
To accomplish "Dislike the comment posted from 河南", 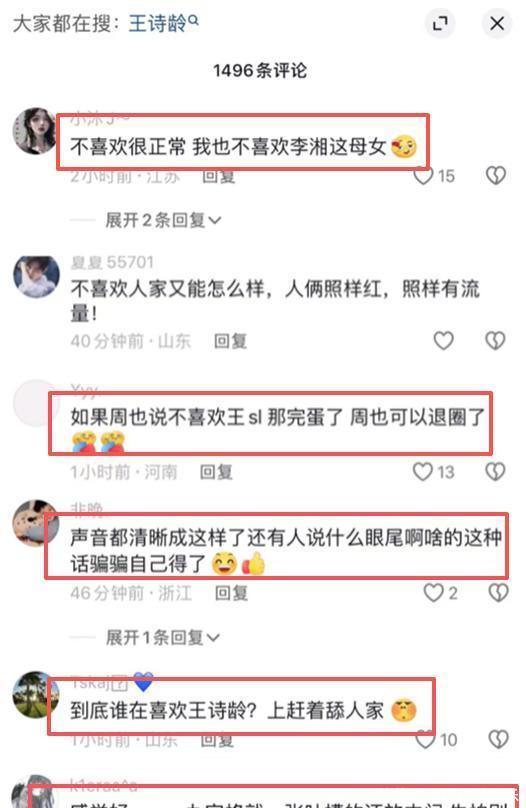I will [x=496, y=472].
